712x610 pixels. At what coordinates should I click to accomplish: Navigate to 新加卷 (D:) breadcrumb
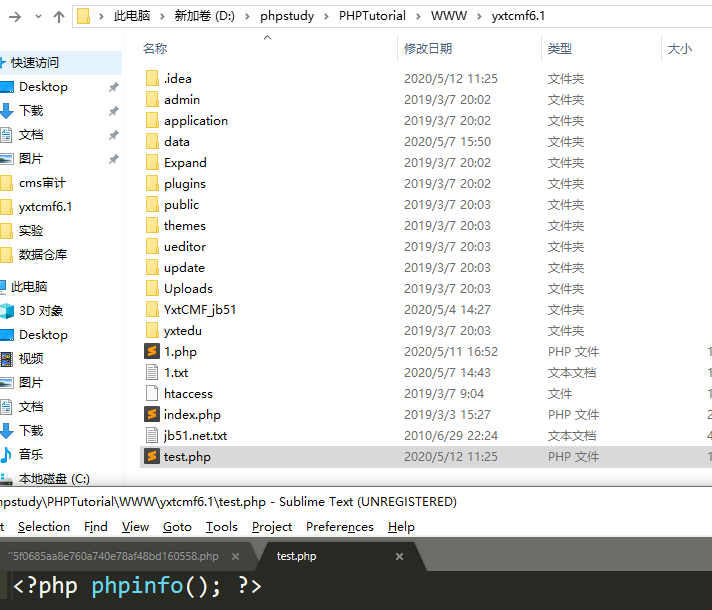(x=205, y=16)
